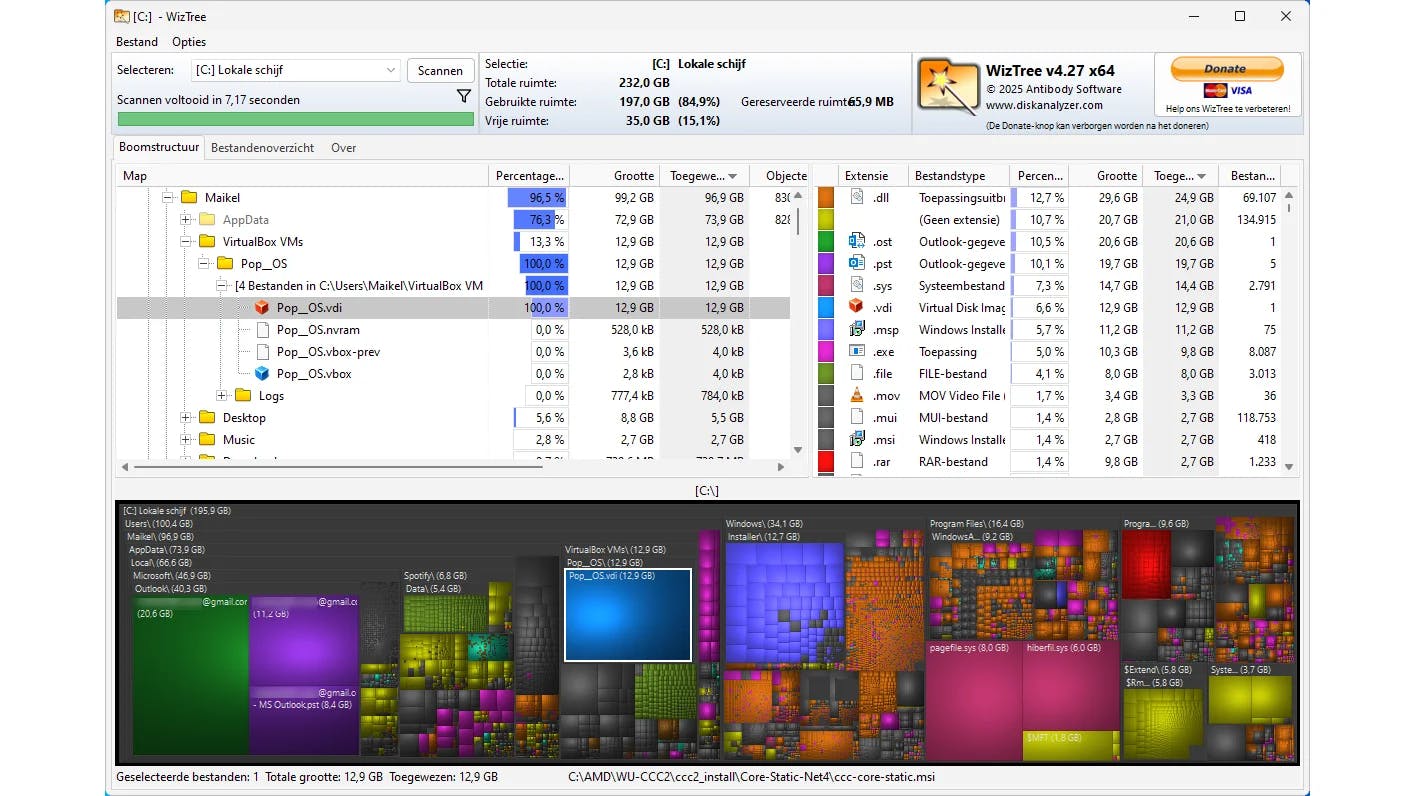The image size is (1415, 796).
Task: Sort the tree by the Map column header
Action: click(x=302, y=176)
